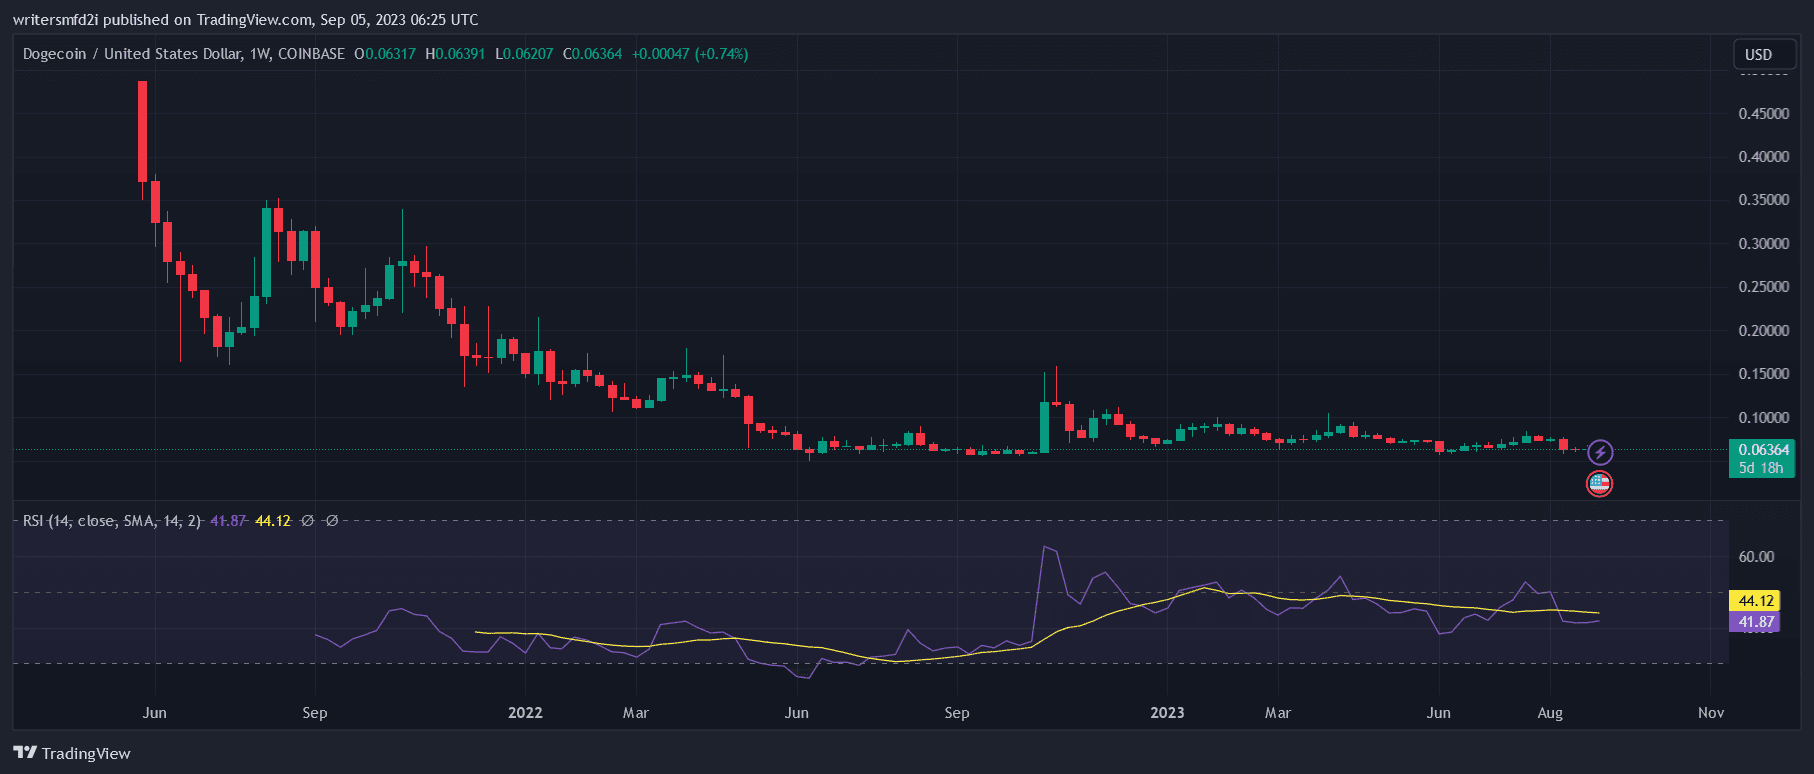The image size is (1814, 774).
Task: Click the purple lightning bolt event icon
Action: [x=1600, y=452]
